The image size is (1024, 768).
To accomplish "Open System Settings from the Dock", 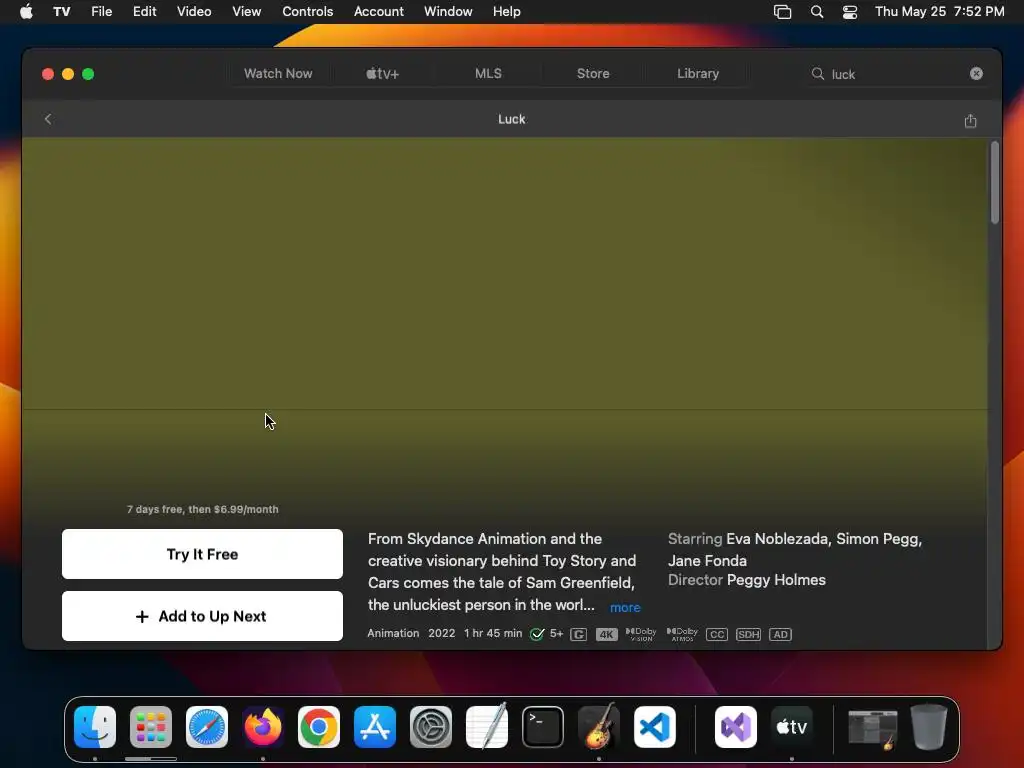I will coord(431,727).
